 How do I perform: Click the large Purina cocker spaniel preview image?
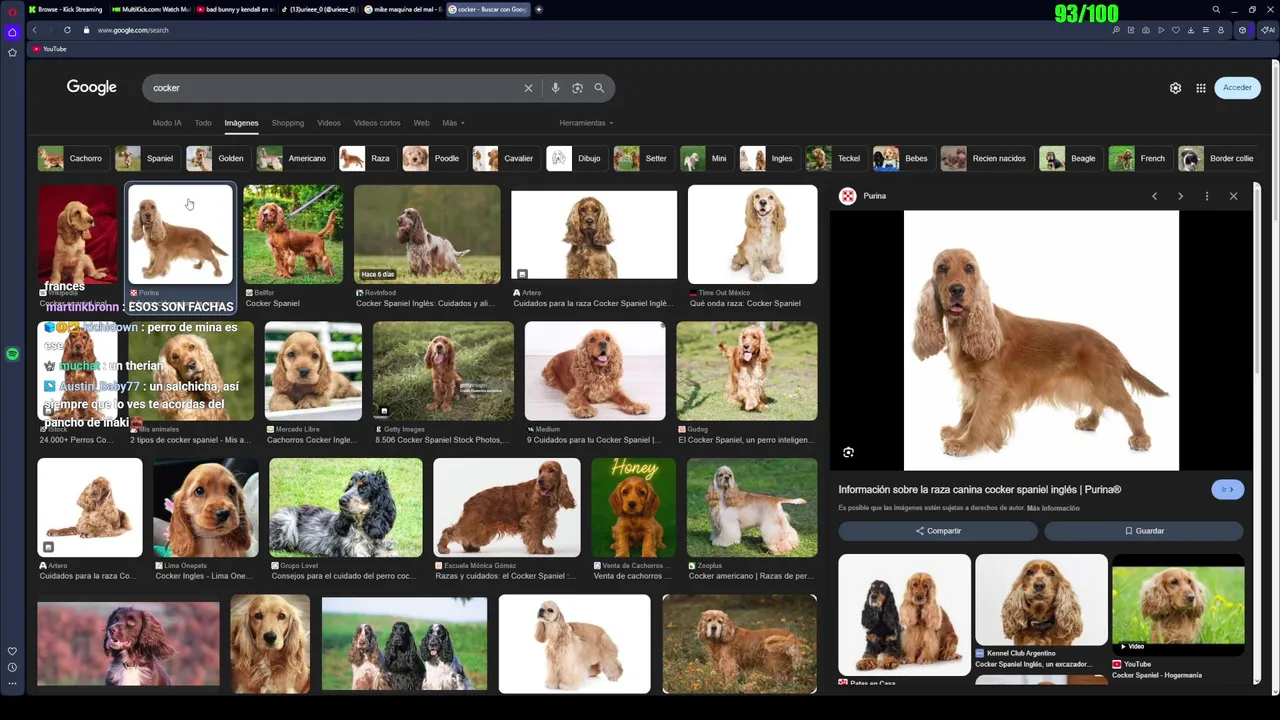tap(1041, 340)
